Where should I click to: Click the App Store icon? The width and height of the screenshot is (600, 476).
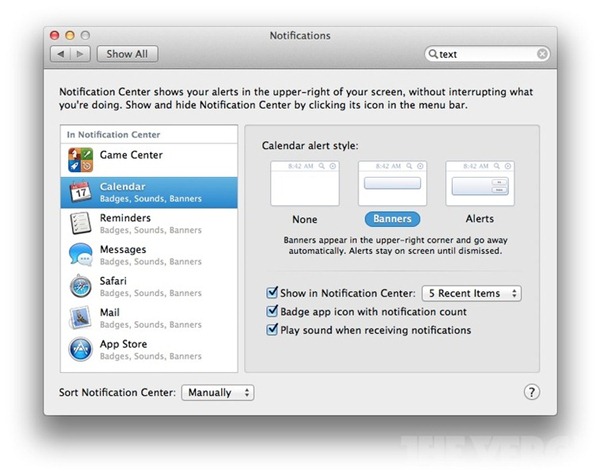click(x=80, y=349)
